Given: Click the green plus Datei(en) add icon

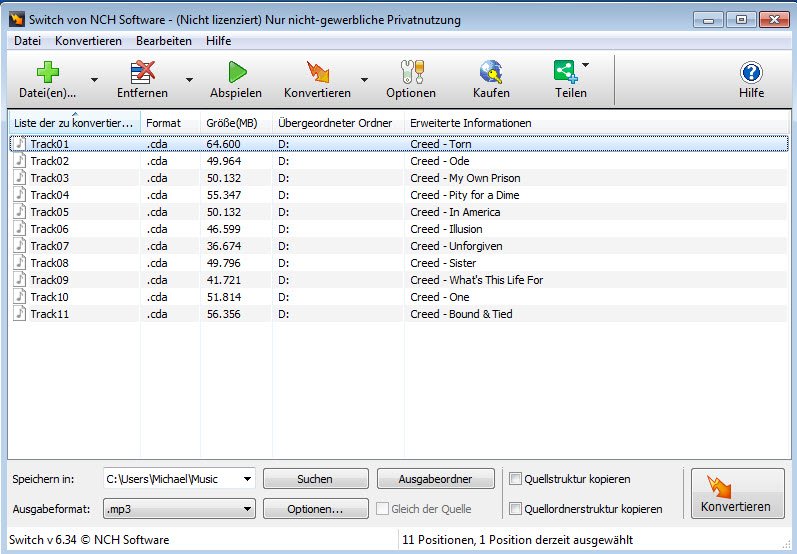Looking at the screenshot, I should pos(47,73).
